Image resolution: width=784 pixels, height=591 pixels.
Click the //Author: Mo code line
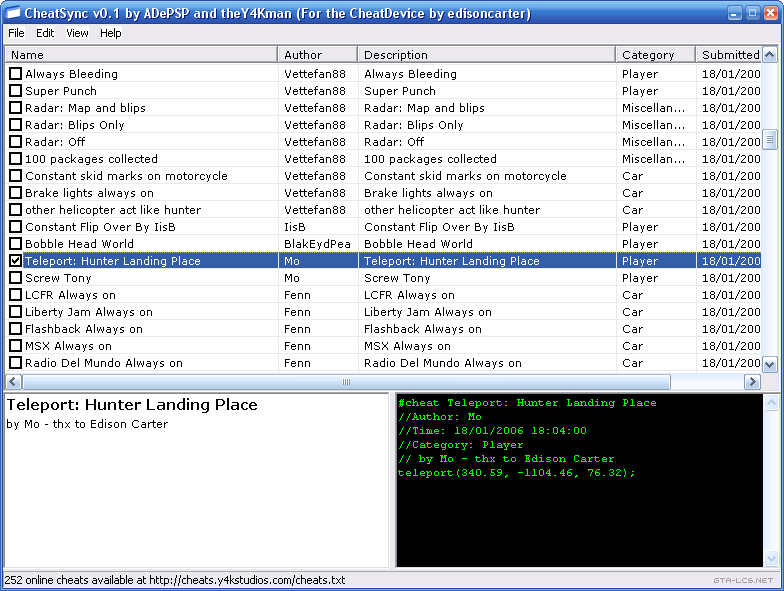point(440,416)
